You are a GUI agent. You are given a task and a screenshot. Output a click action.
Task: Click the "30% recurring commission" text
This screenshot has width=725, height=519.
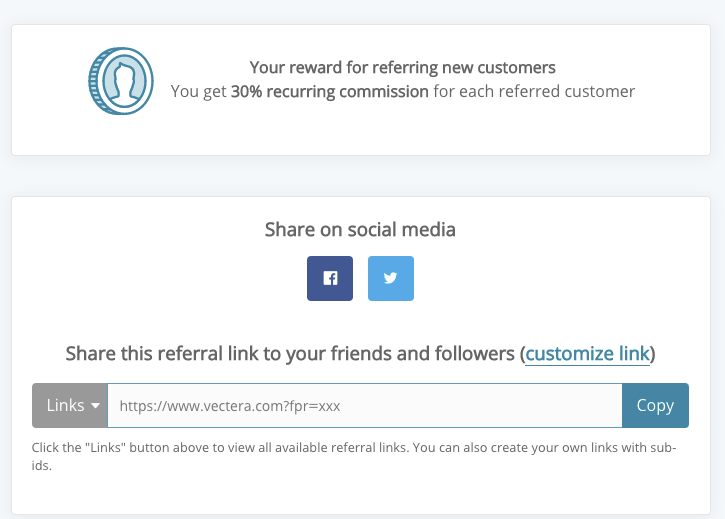click(x=330, y=92)
